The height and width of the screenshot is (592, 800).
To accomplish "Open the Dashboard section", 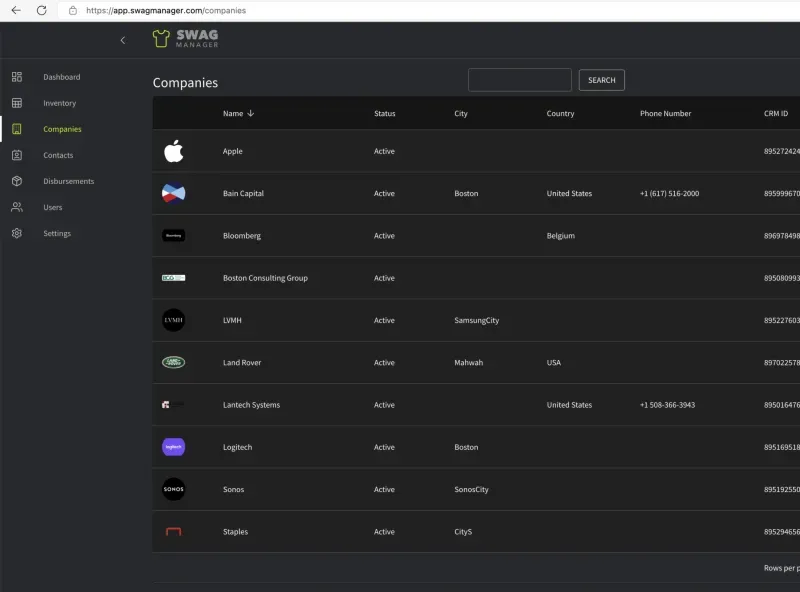I will point(61,77).
